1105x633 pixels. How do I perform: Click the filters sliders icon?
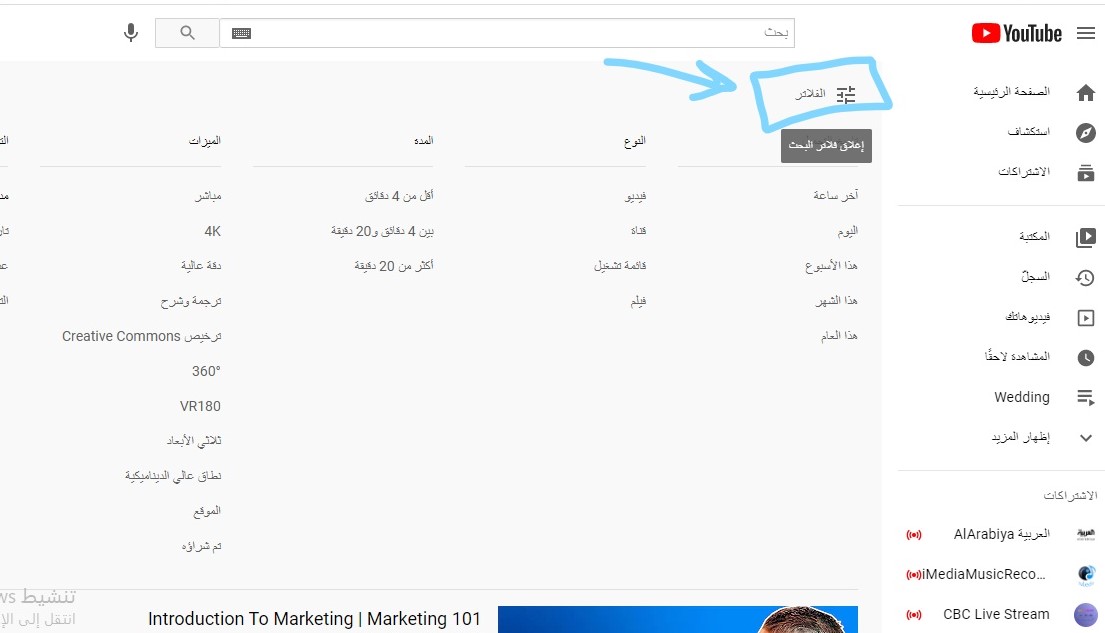(x=846, y=94)
